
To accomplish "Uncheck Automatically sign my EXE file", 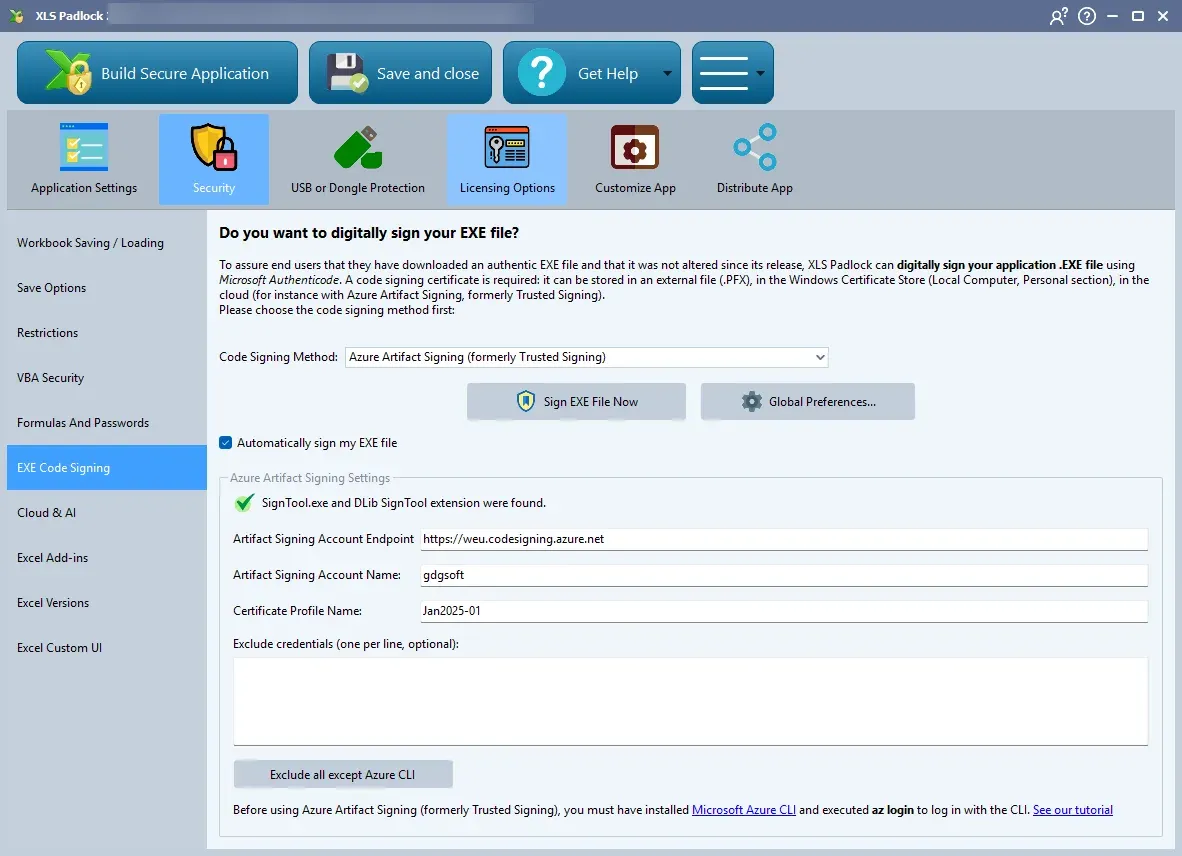I will click(x=225, y=442).
